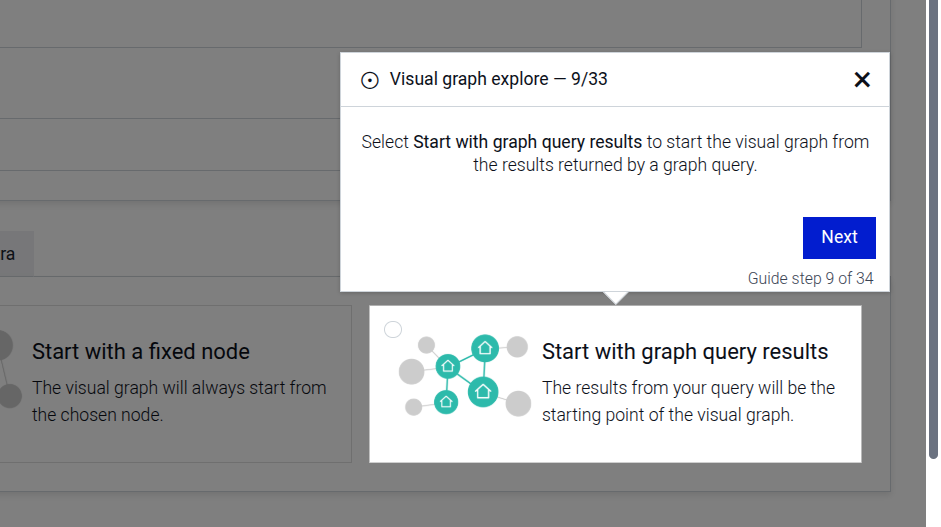Image resolution: width=941 pixels, height=527 pixels.
Task: Click the guide target icon beside the title
Action: (370, 80)
